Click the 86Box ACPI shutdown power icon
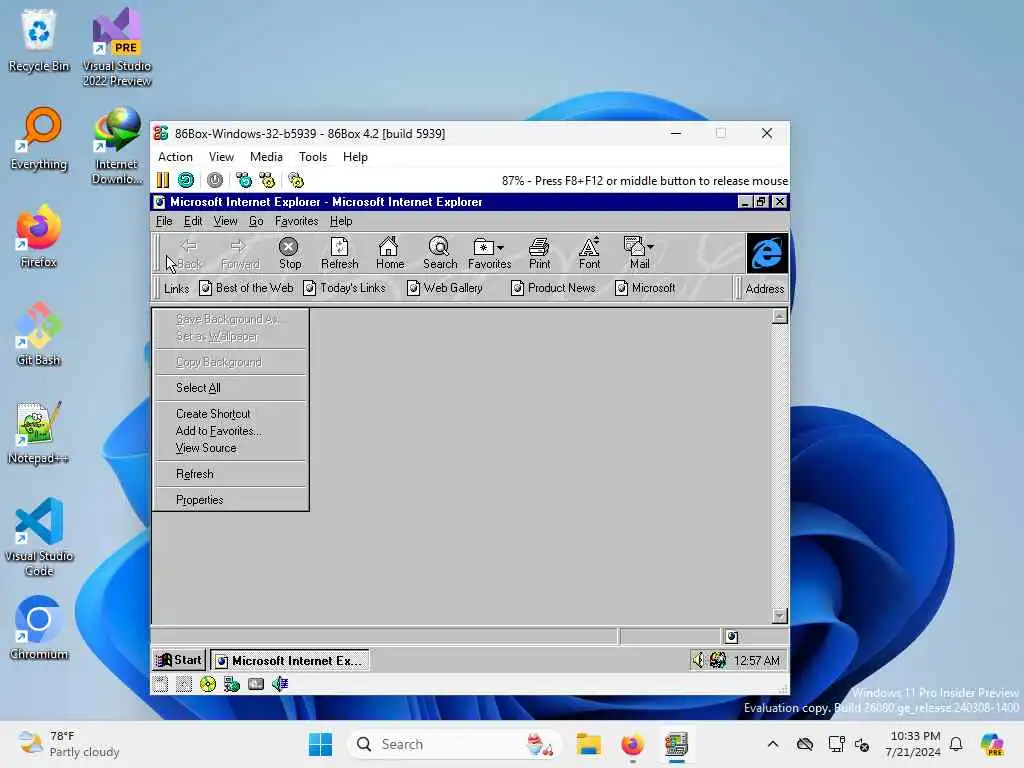This screenshot has height=768, width=1024. (215, 180)
